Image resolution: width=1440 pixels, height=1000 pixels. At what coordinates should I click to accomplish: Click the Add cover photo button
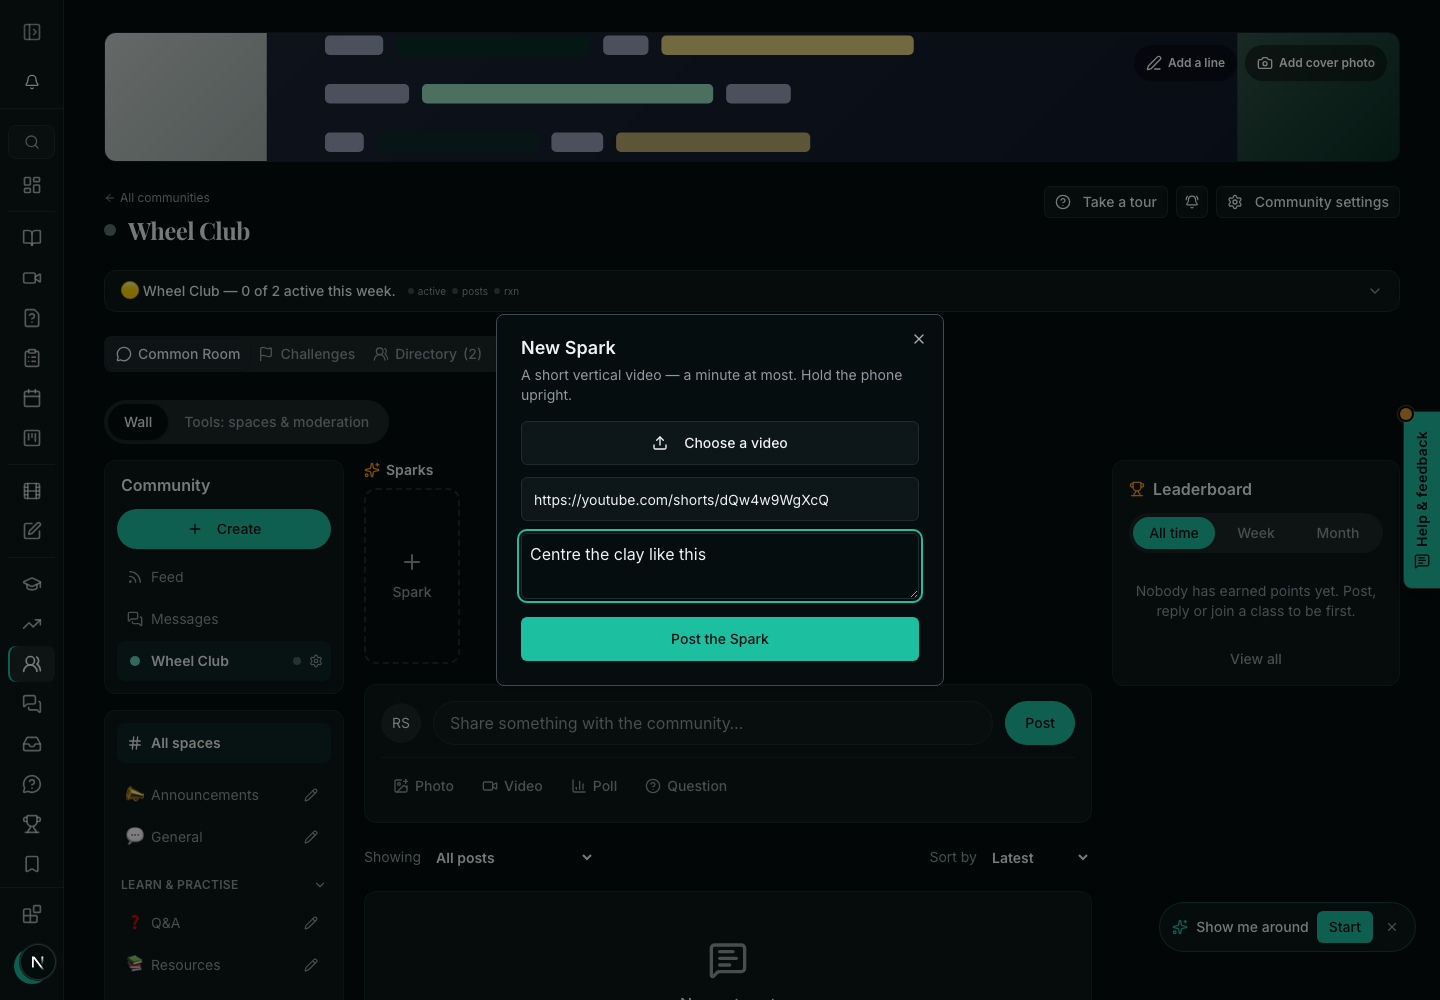click(1316, 63)
